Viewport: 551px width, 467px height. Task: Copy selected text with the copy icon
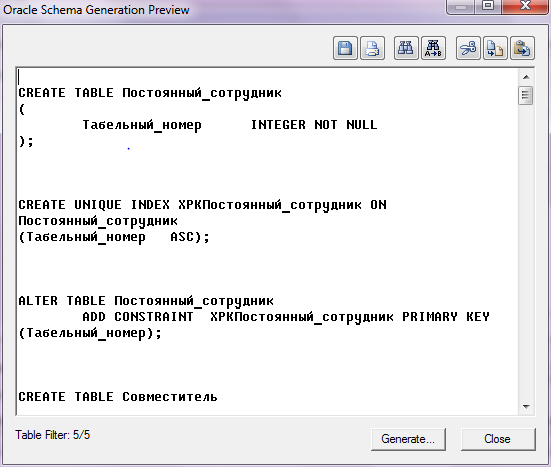pos(495,48)
